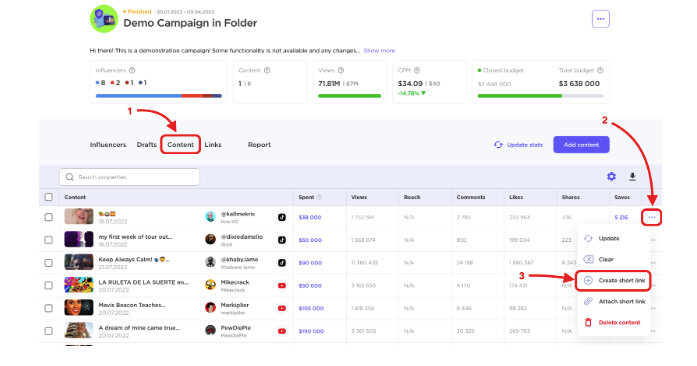
Task: Open the Keep Always Calm video thumbnail
Action: point(79,262)
